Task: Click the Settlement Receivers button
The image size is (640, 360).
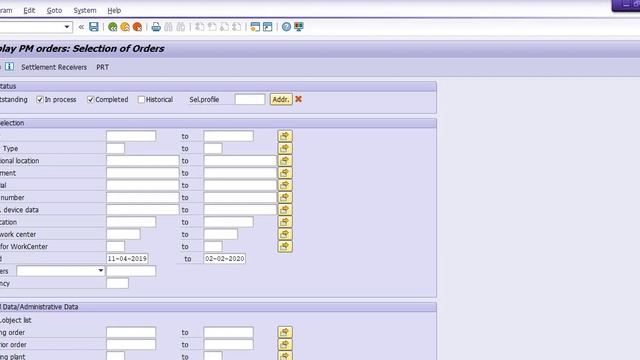Action: pos(54,67)
